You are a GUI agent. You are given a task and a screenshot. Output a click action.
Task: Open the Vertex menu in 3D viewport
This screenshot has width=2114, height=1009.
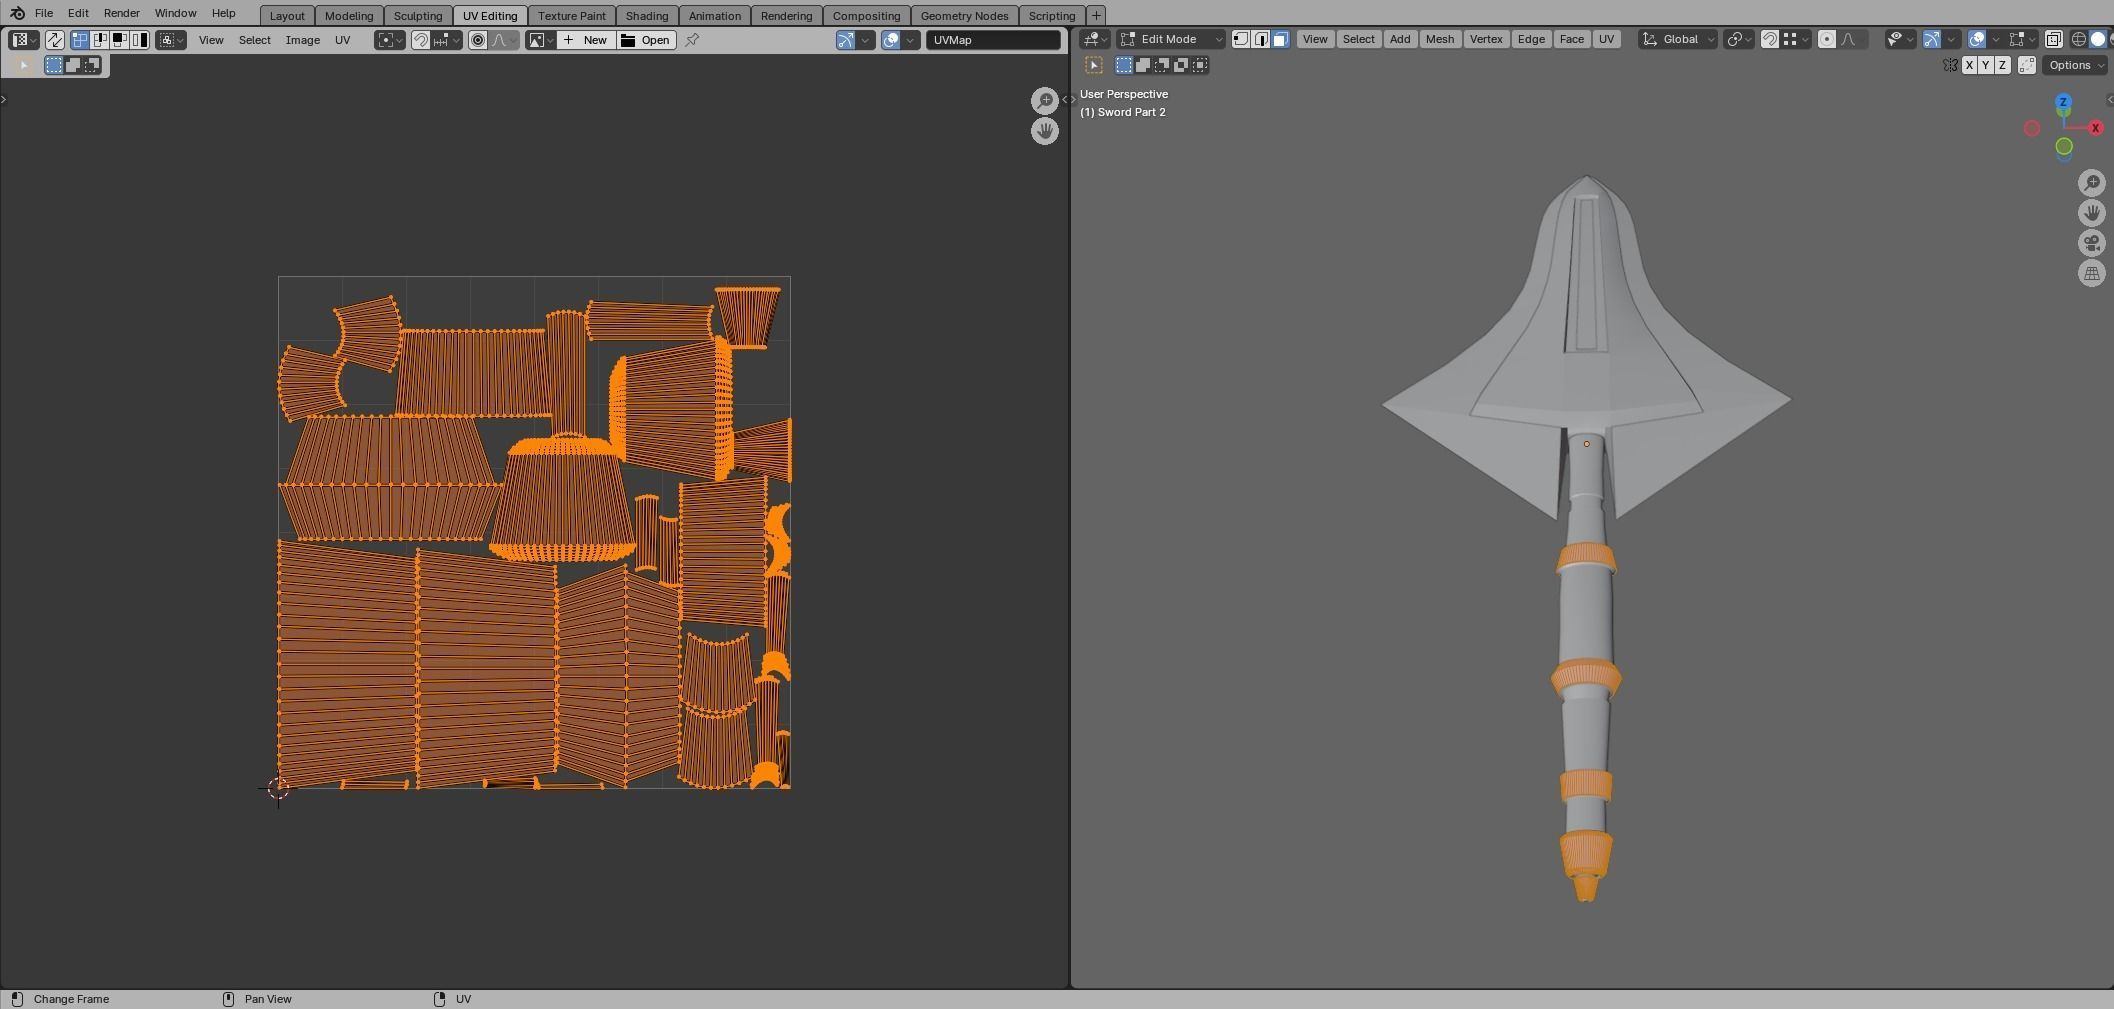1485,39
